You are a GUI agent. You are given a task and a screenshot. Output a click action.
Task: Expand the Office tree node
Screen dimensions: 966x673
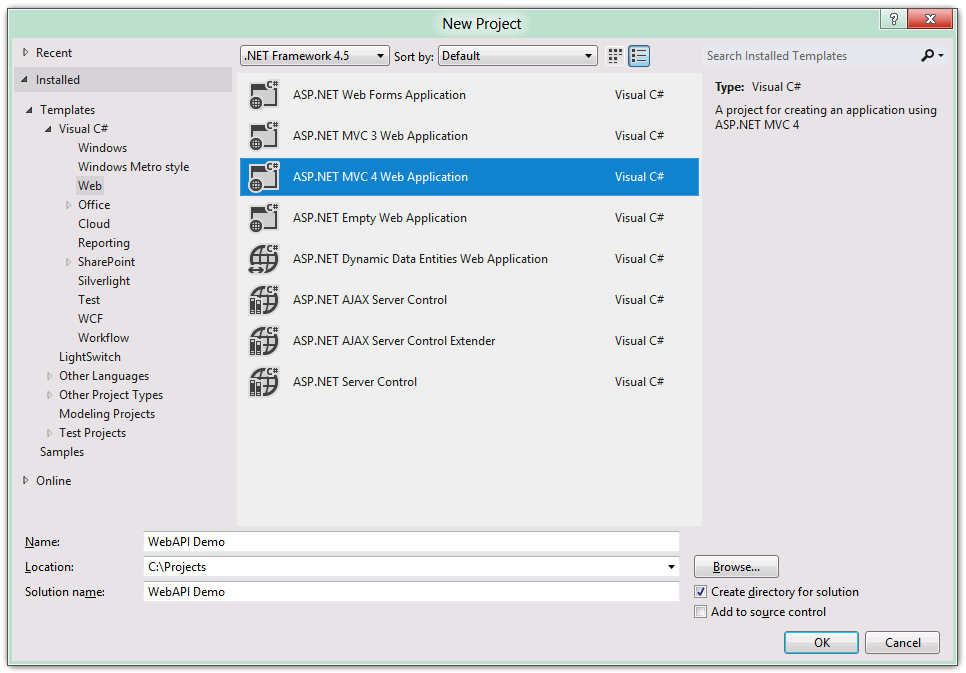[68, 205]
